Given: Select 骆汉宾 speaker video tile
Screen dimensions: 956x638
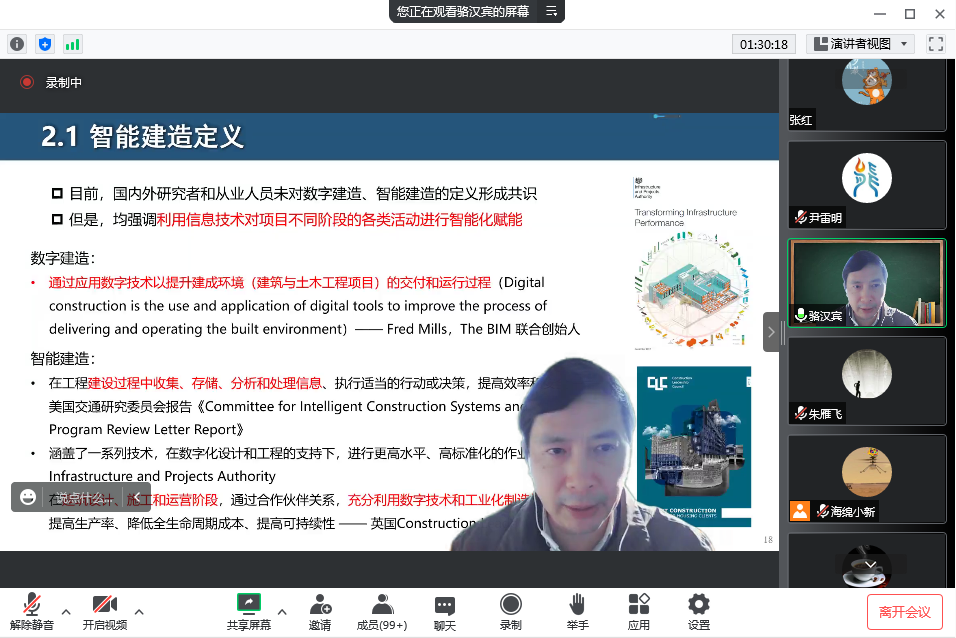Looking at the screenshot, I should point(866,283).
